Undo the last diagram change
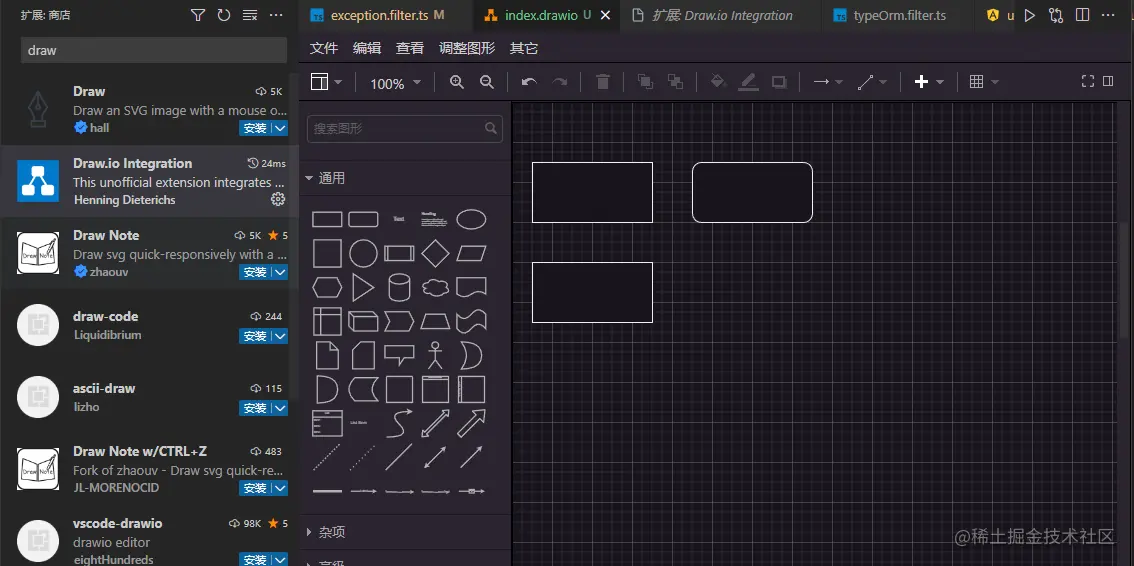The width and height of the screenshot is (1134, 566). [529, 83]
